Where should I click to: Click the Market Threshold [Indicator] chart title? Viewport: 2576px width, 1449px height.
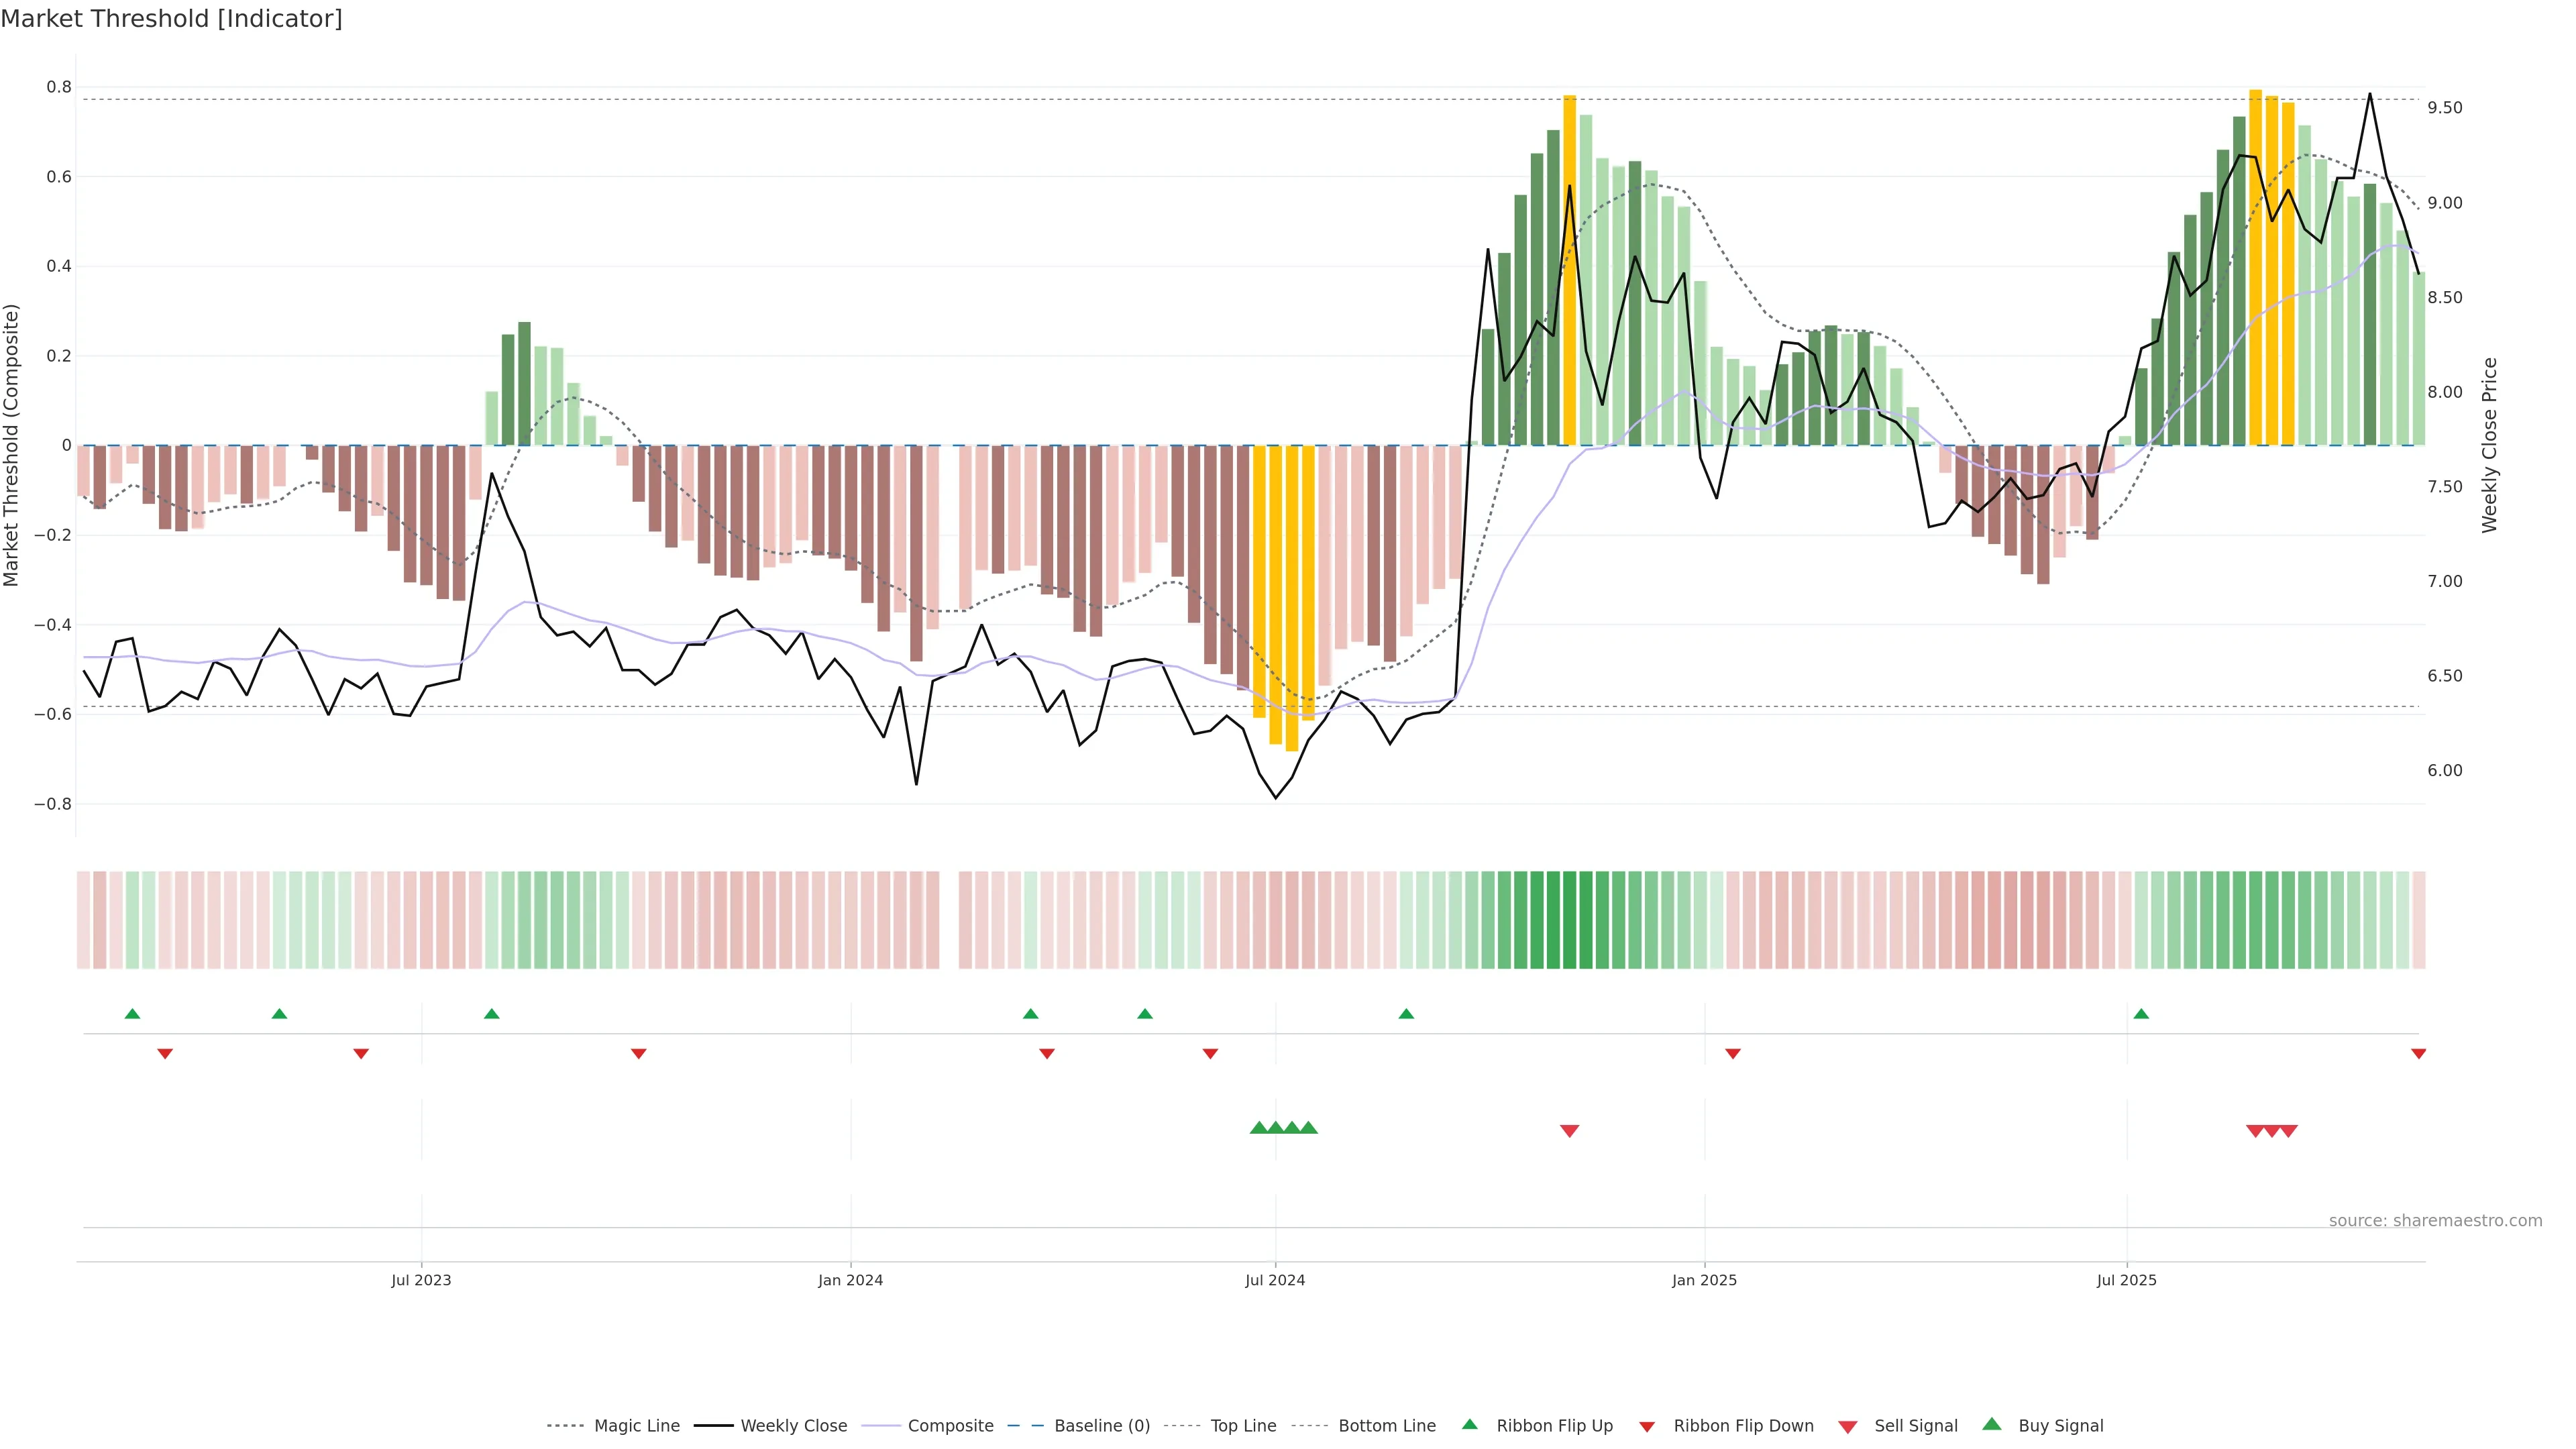pyautogui.click(x=171, y=19)
